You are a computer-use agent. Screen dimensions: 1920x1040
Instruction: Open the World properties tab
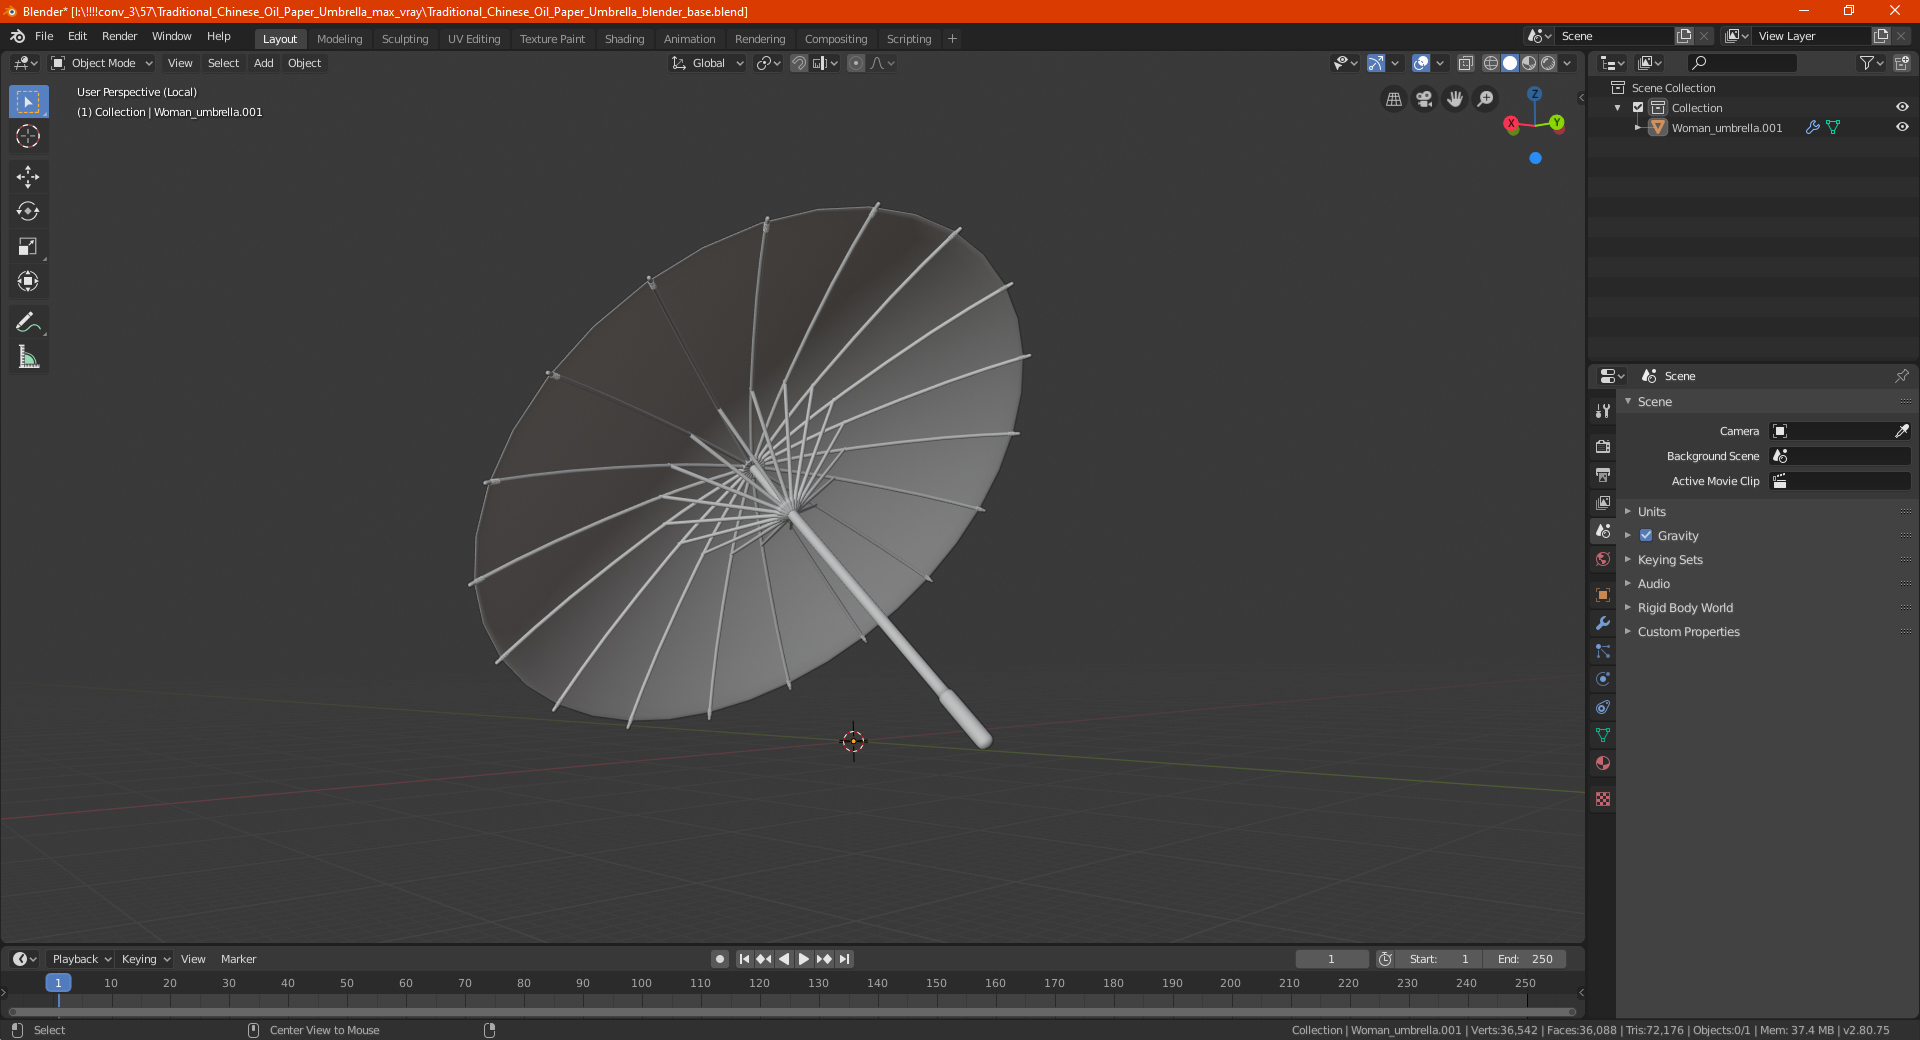(1603, 559)
